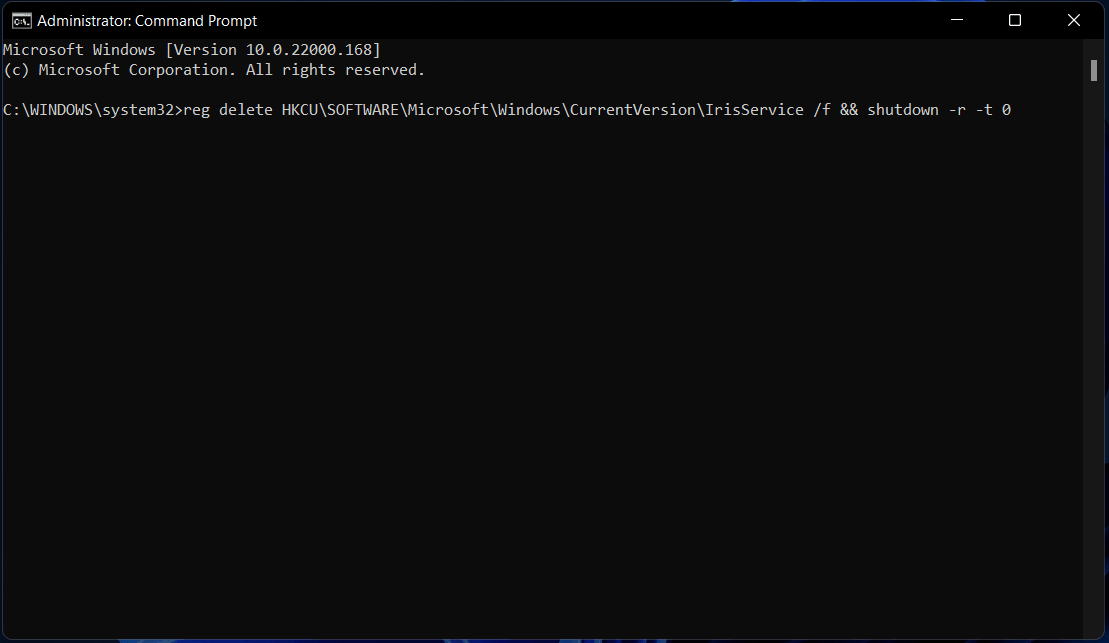Click 'HKCU' in the registry path

pos(300,110)
